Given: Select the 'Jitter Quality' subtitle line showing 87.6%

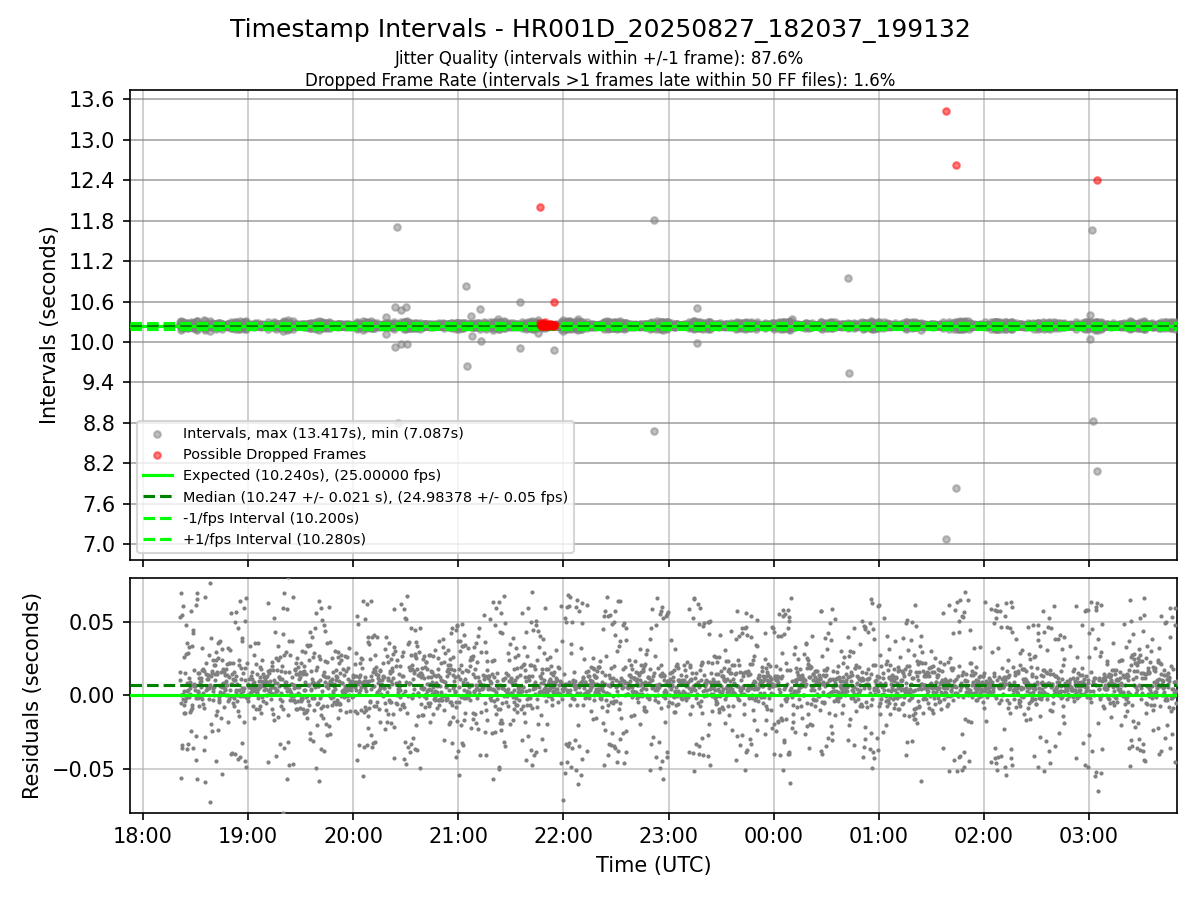Looking at the screenshot, I should tap(599, 58).
